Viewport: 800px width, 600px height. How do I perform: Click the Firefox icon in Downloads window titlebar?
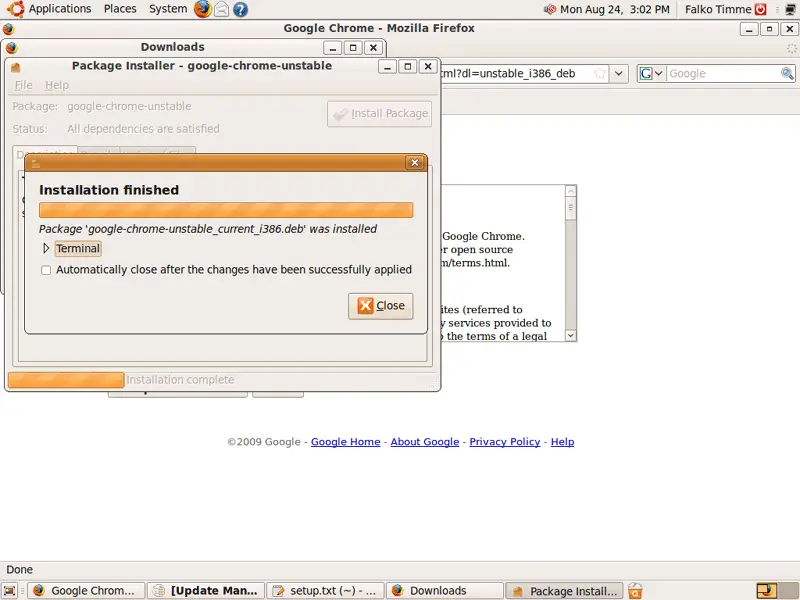[x=11, y=47]
